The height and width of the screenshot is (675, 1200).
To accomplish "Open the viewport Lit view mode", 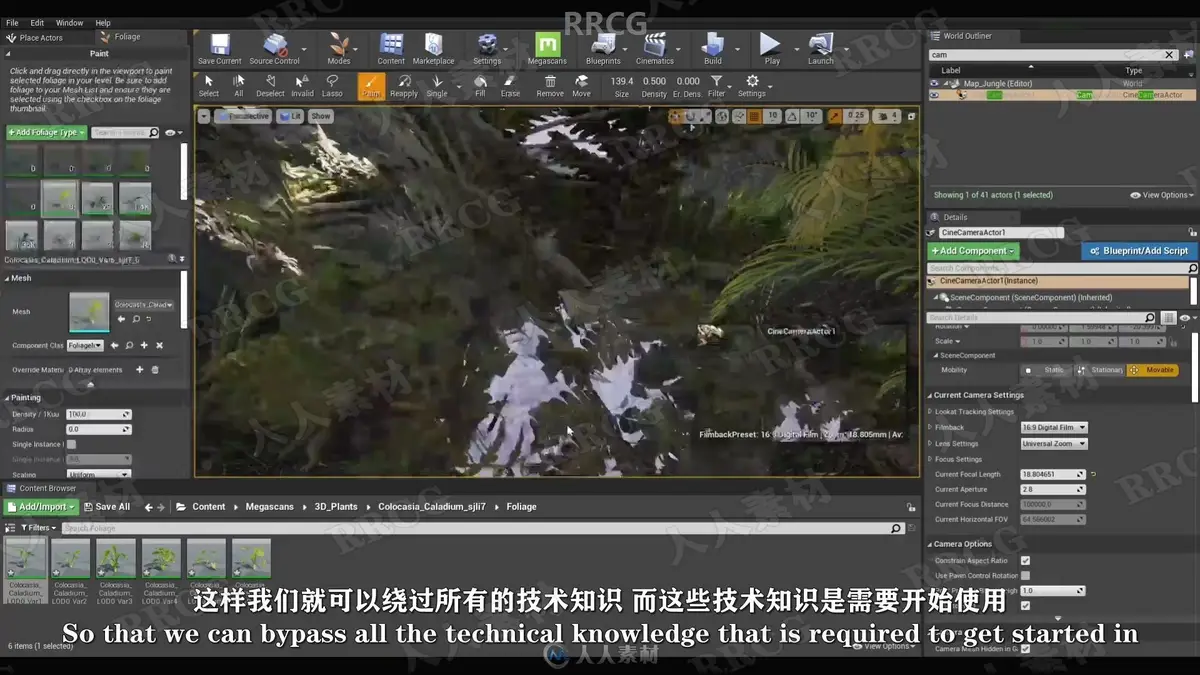I will click(291, 116).
